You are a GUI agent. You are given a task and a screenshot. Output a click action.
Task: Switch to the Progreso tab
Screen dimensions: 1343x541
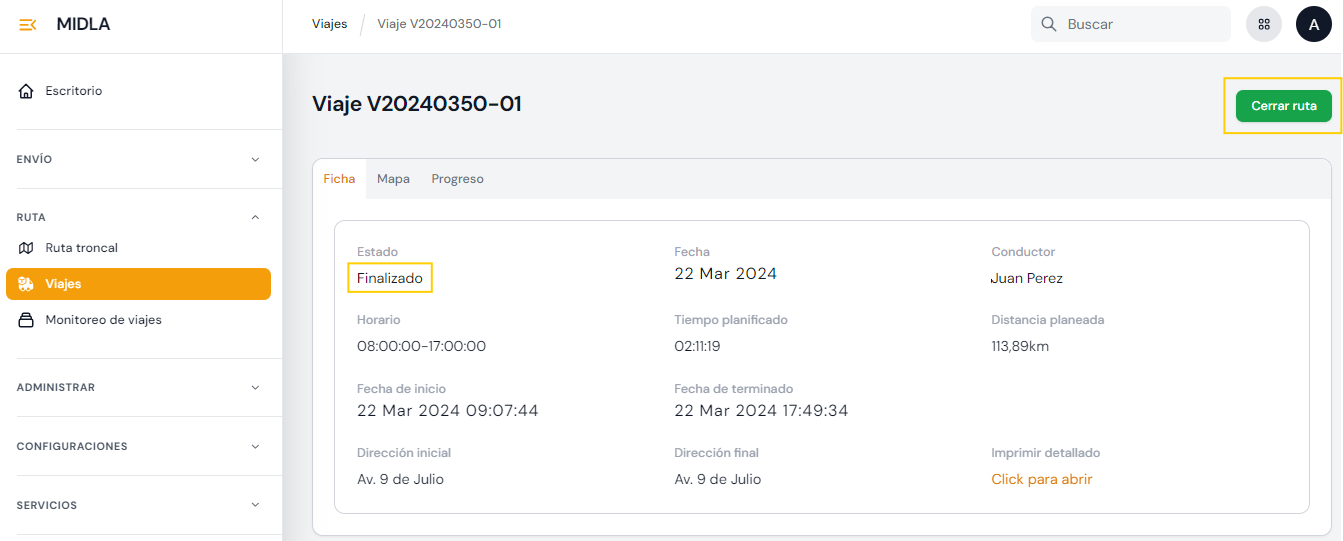(457, 179)
